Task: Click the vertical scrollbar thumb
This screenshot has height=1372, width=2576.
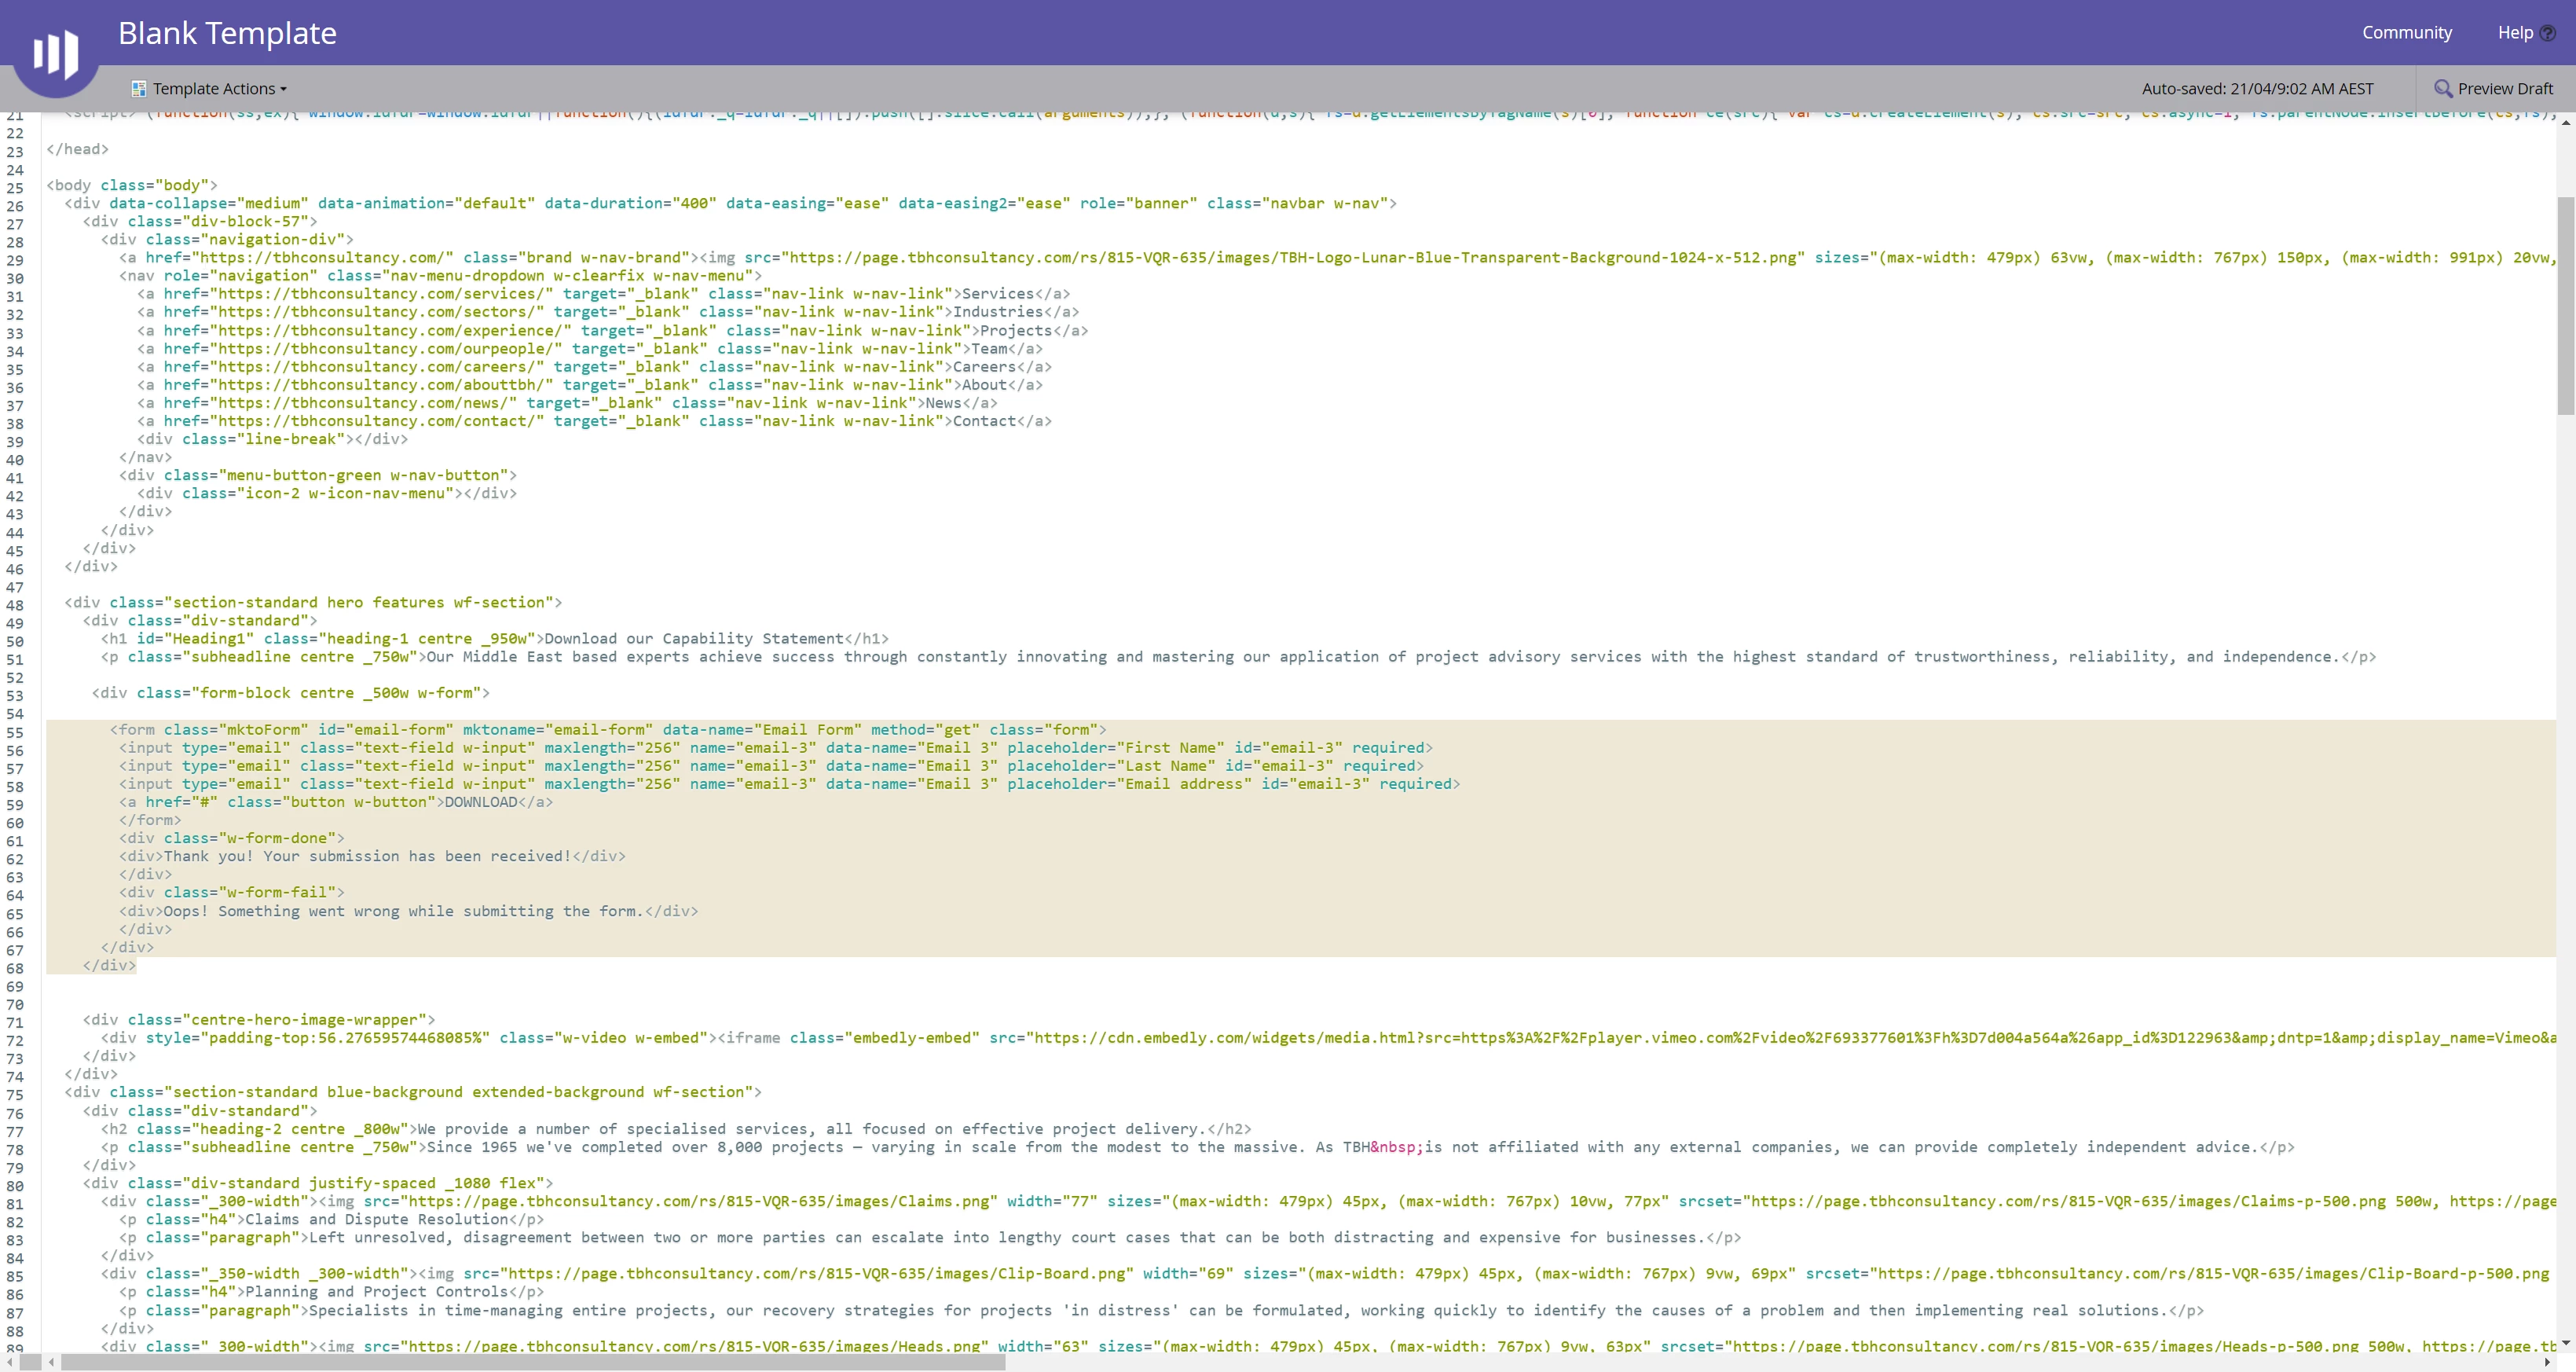Action: pyautogui.click(x=2565, y=305)
